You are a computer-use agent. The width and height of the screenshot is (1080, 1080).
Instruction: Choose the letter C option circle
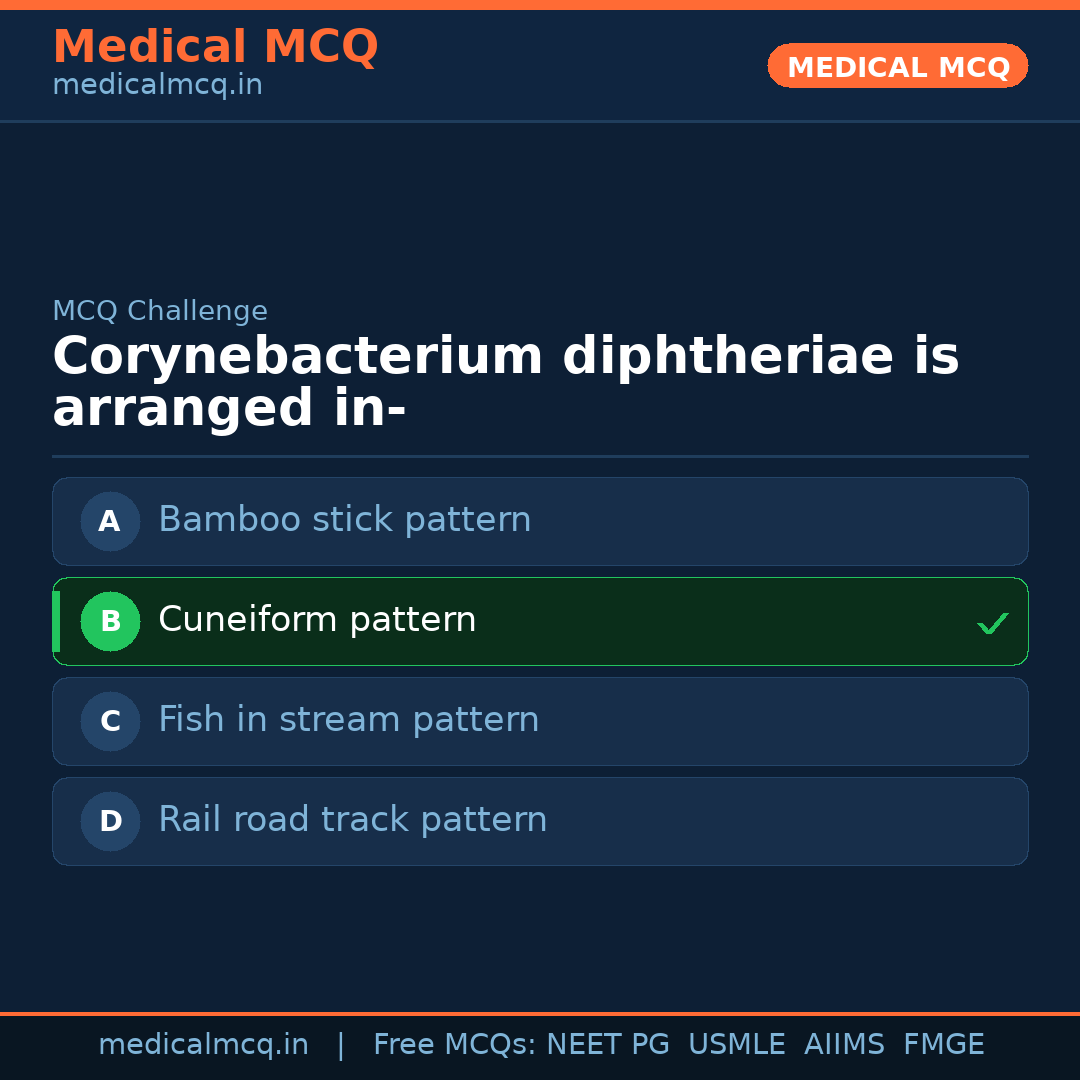pos(110,721)
